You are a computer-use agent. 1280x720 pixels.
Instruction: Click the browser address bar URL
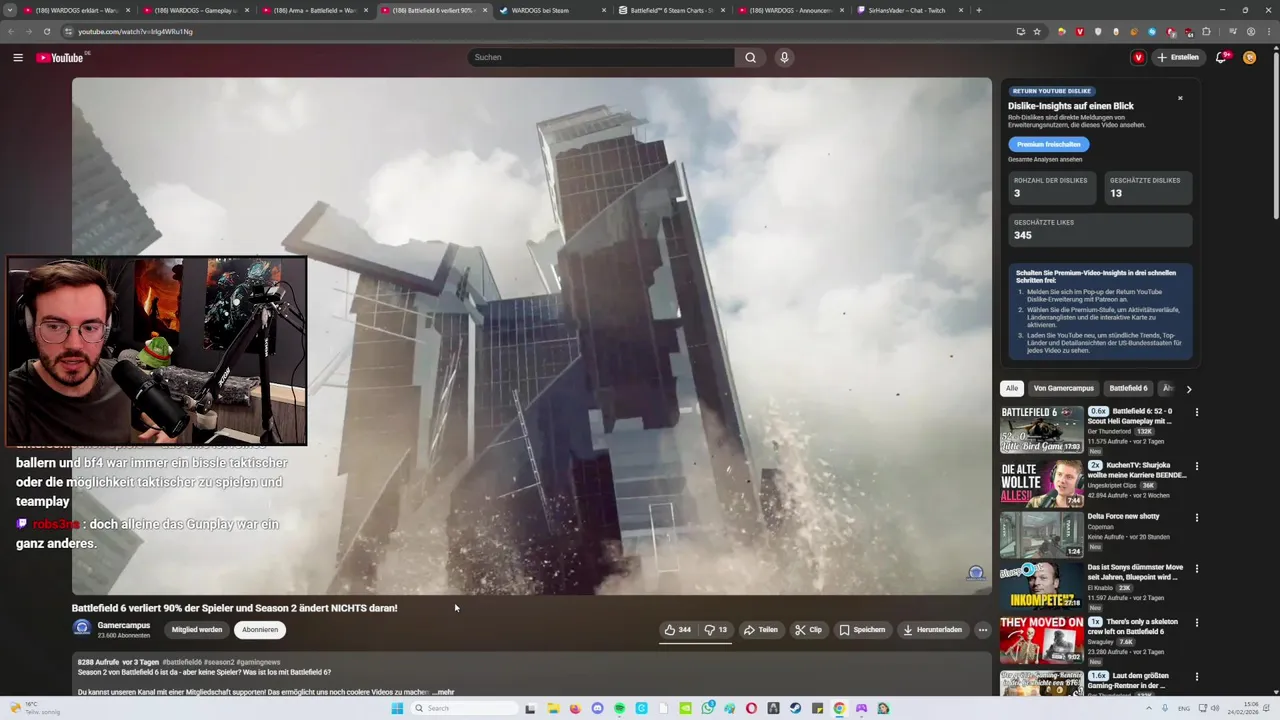tap(135, 31)
